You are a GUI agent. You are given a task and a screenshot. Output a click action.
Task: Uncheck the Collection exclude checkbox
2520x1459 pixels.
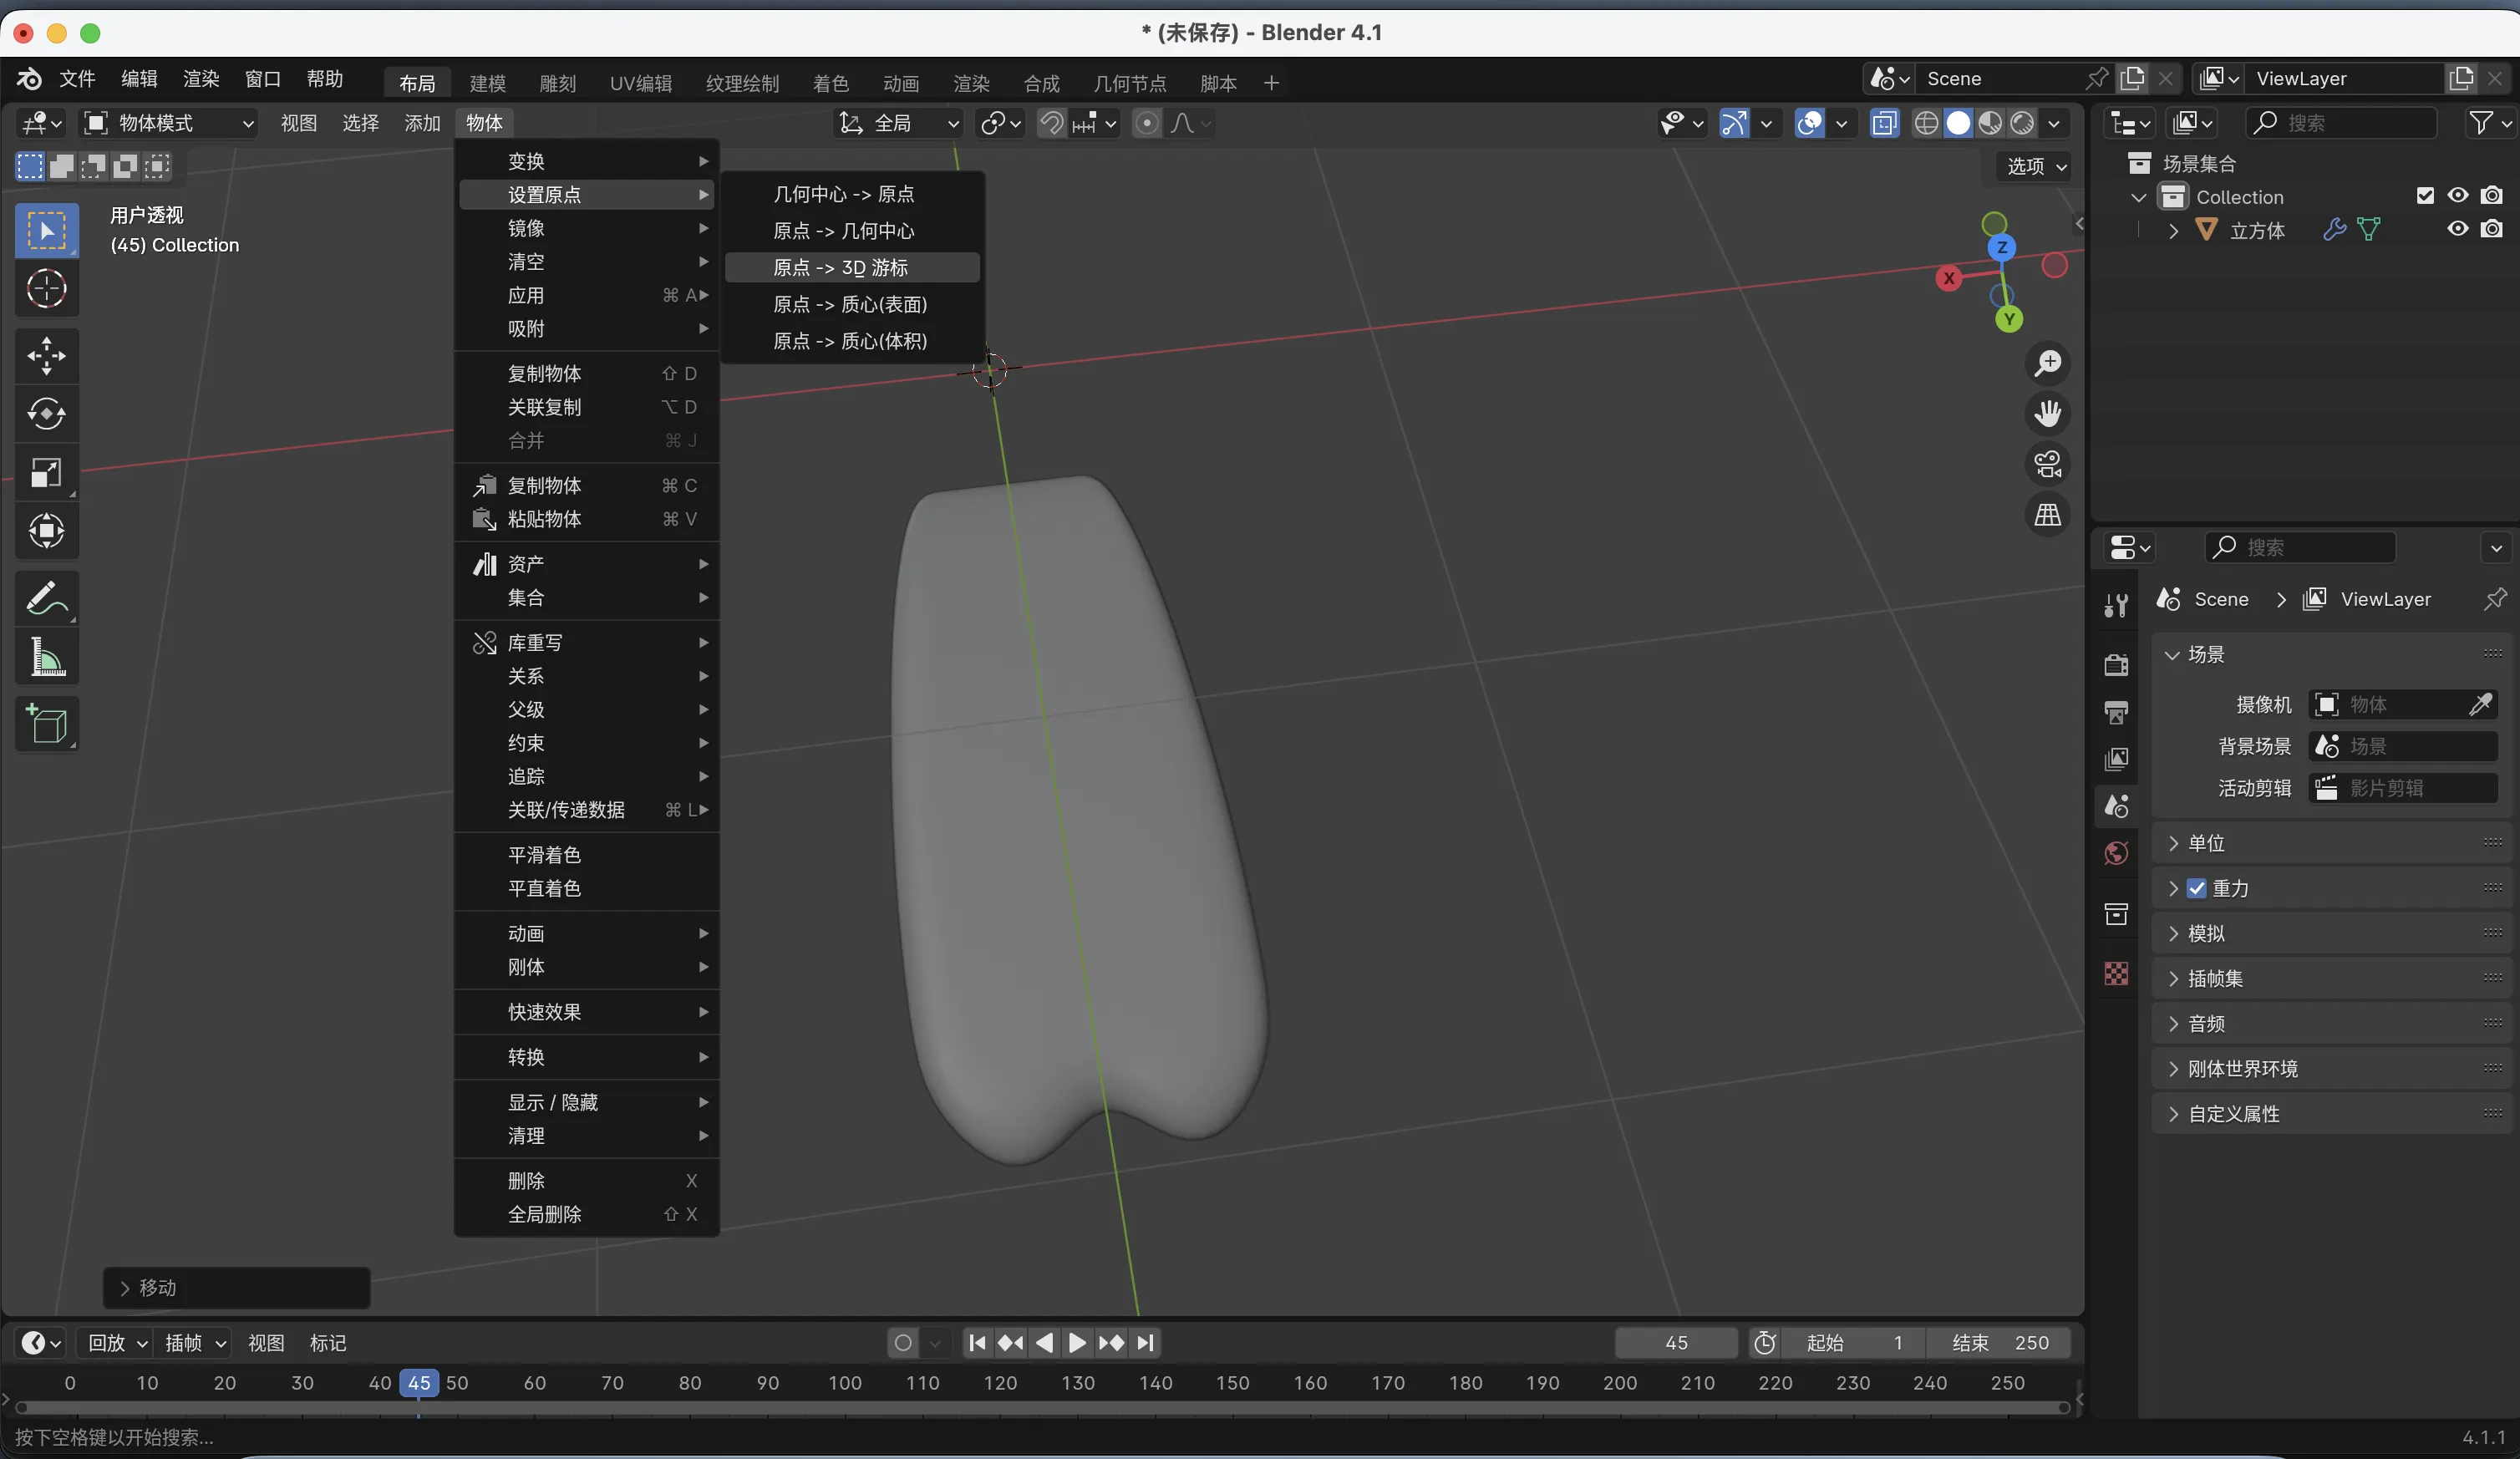pyautogui.click(x=2424, y=196)
